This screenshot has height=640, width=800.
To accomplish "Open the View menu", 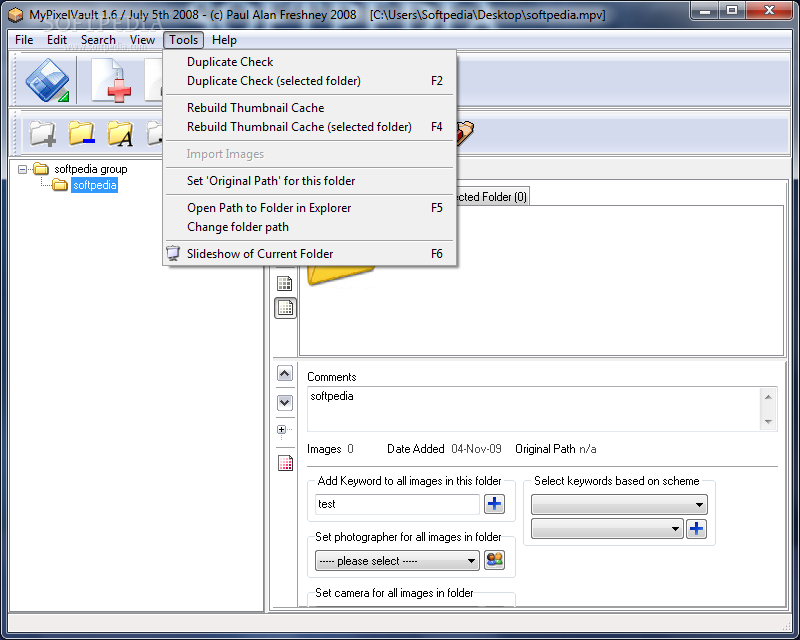I will pyautogui.click(x=142, y=40).
